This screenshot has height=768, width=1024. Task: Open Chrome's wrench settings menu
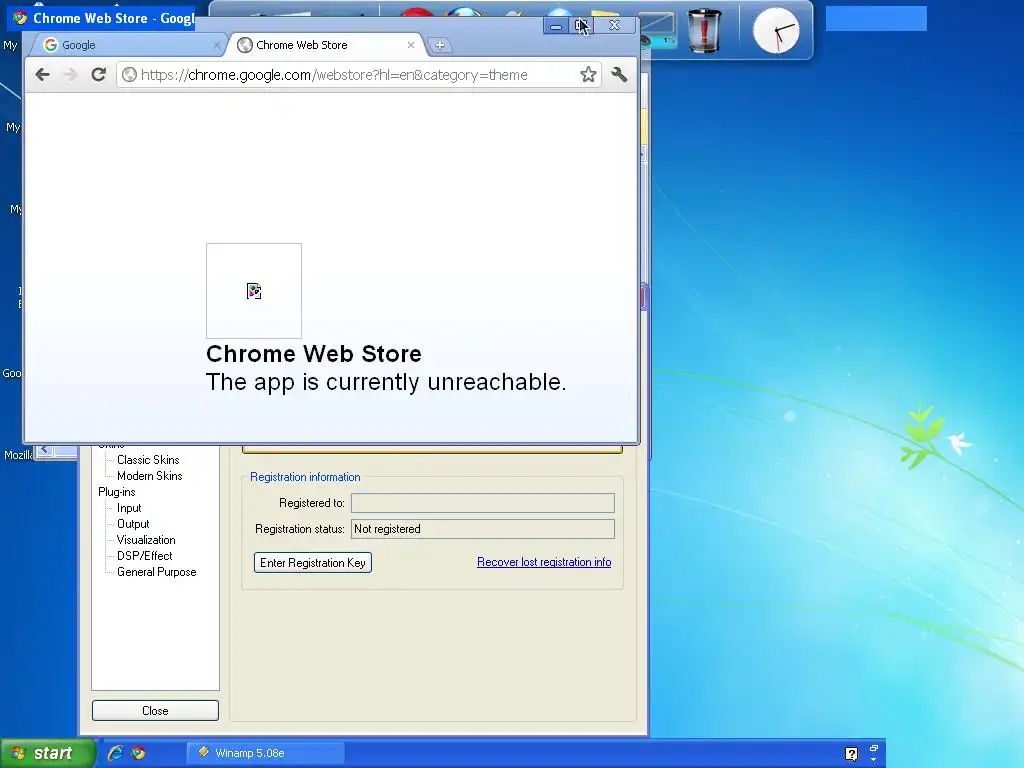point(619,74)
